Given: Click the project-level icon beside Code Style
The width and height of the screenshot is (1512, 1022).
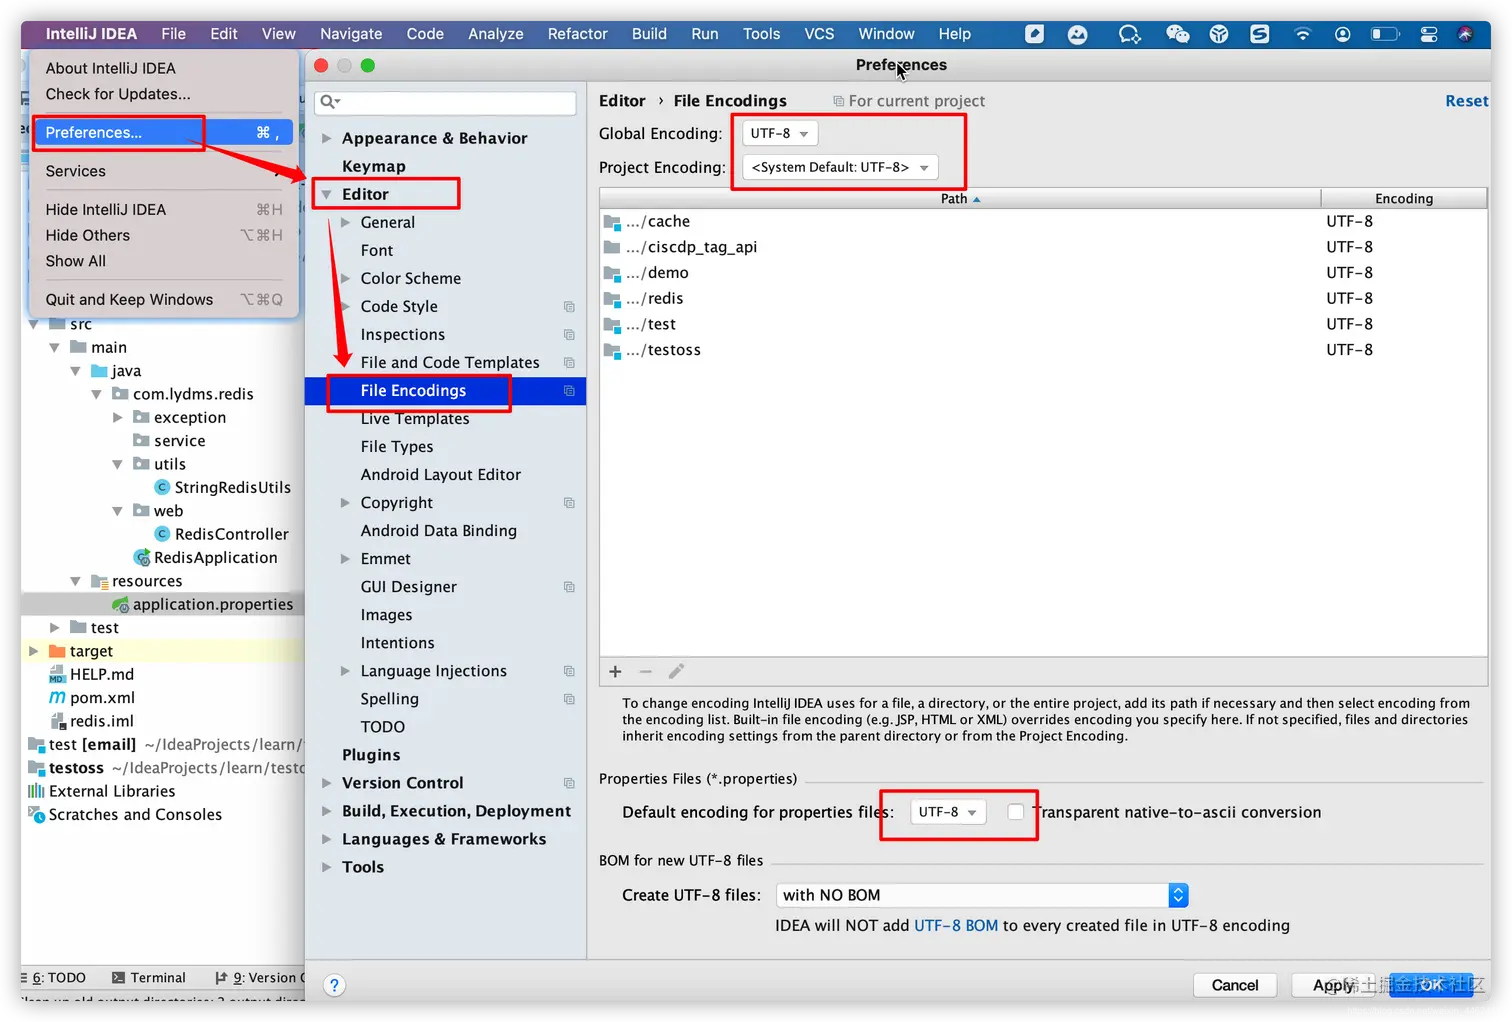Looking at the screenshot, I should point(569,307).
